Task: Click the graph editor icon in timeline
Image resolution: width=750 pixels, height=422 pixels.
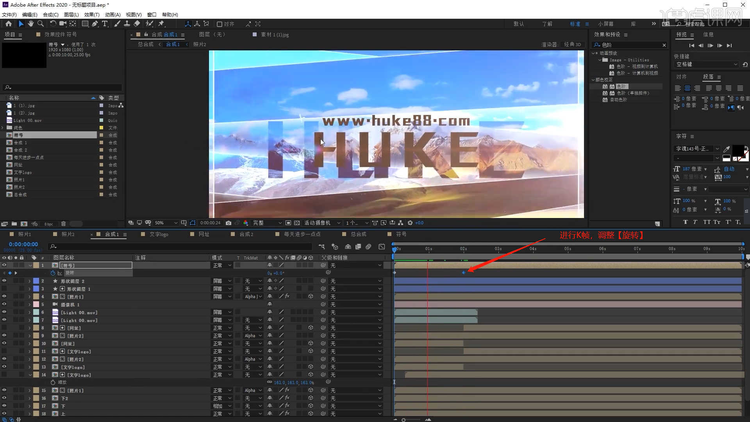Action: coord(382,247)
